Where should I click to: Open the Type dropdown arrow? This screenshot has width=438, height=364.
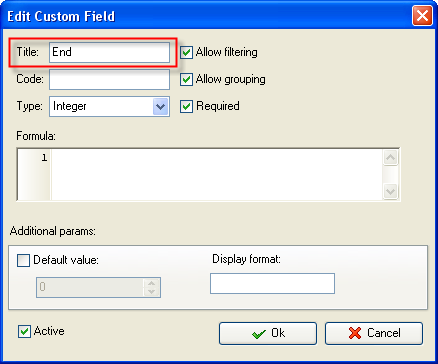click(x=160, y=107)
